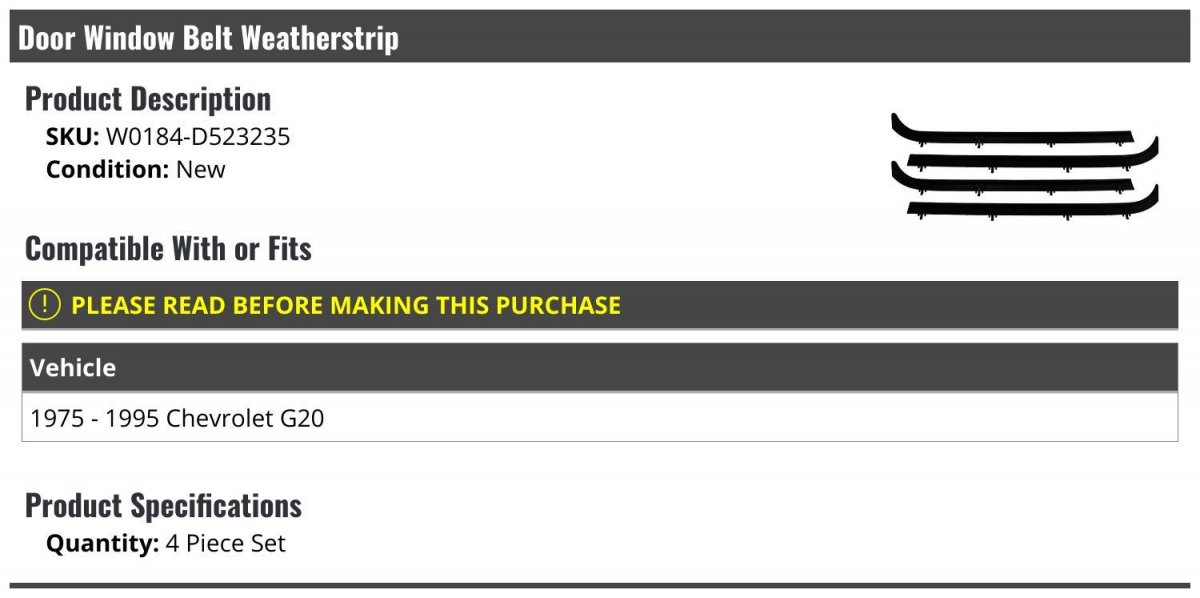Viewport: 1200px width, 598px height.
Task: Click the Door Window Belt Weatherstrip title bar
Action: pyautogui.click(x=208, y=38)
